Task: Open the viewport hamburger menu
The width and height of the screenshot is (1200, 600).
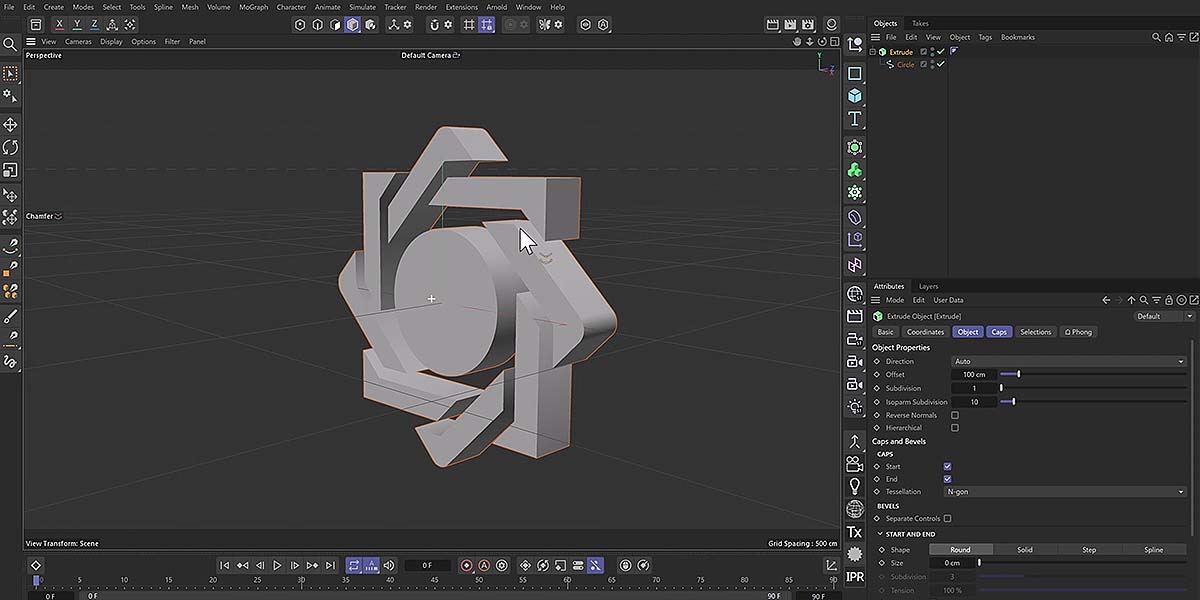Action: tap(31, 41)
